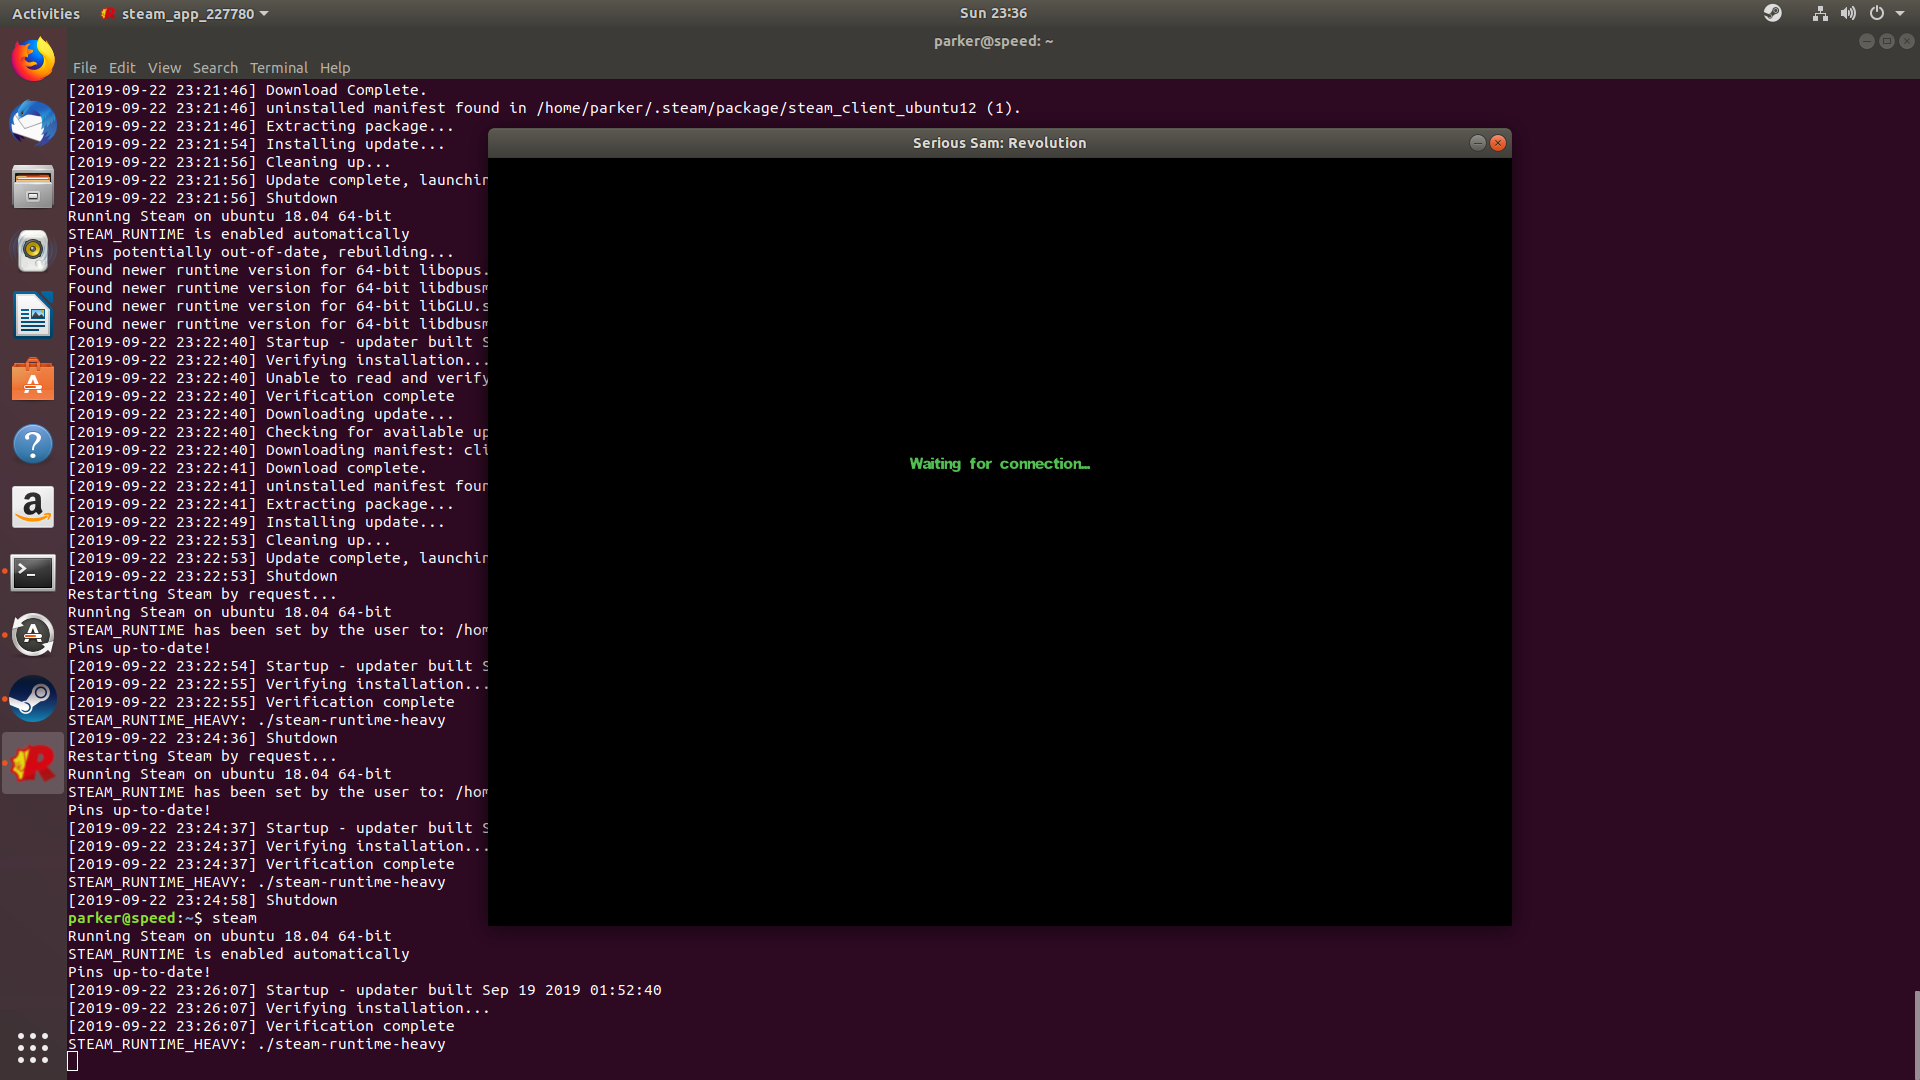Open the Activities overview

point(46,13)
